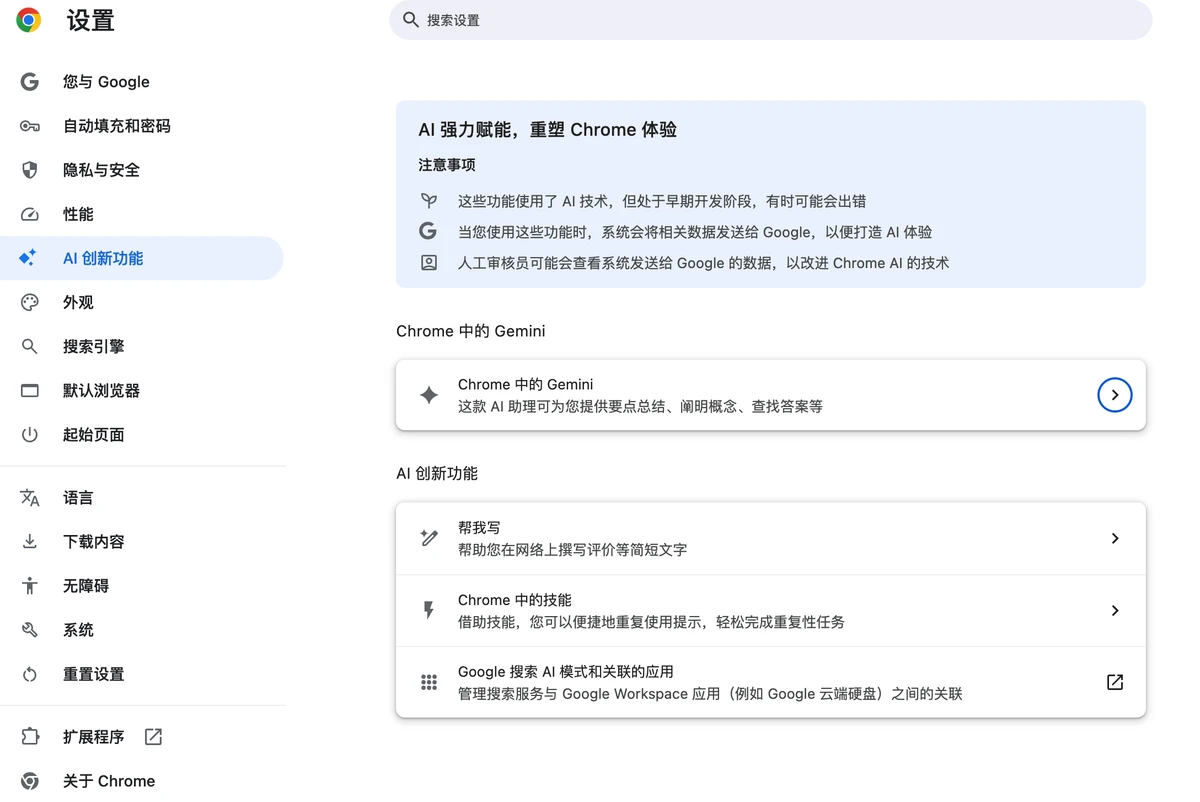Screen dimensions: 1200x802
Task: Expand Chrome 中的 Gemini with circled arrow
Action: pos(1115,395)
